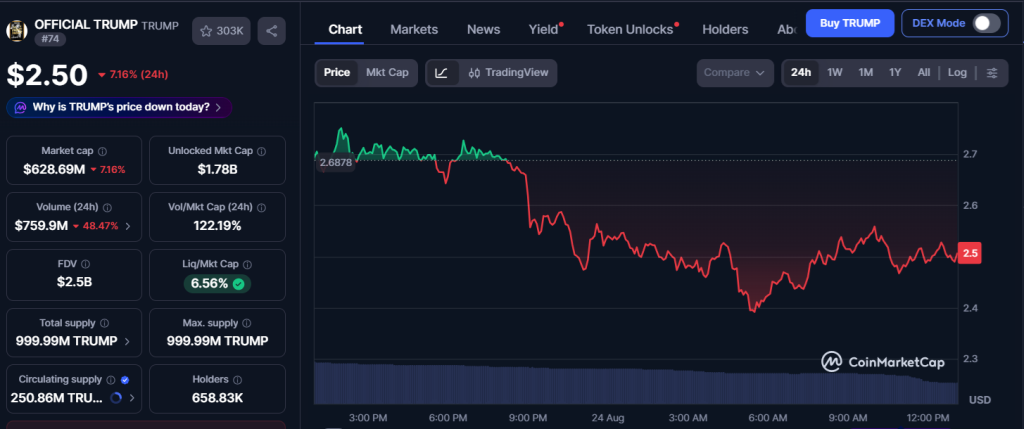Open the Chart tab
Image resolution: width=1024 pixels, height=429 pixels.
click(345, 29)
